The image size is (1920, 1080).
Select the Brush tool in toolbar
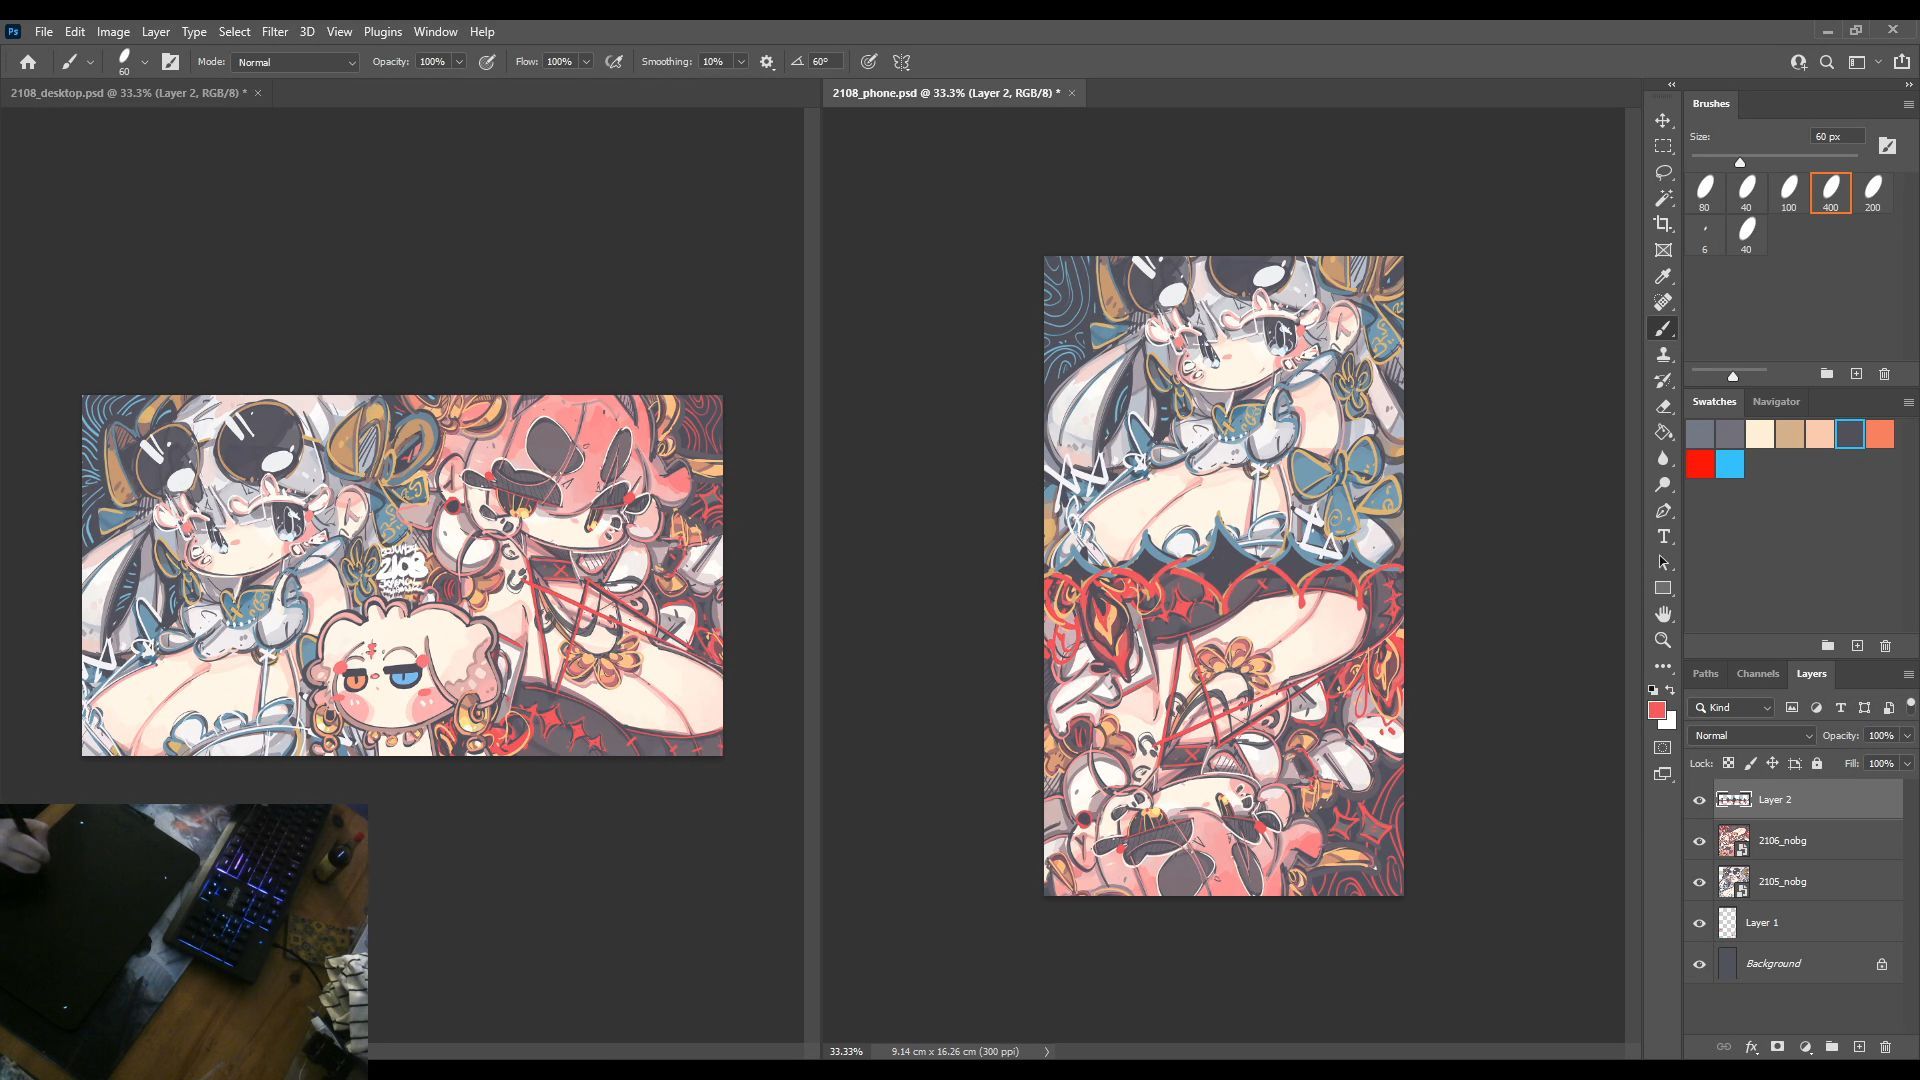[1663, 328]
